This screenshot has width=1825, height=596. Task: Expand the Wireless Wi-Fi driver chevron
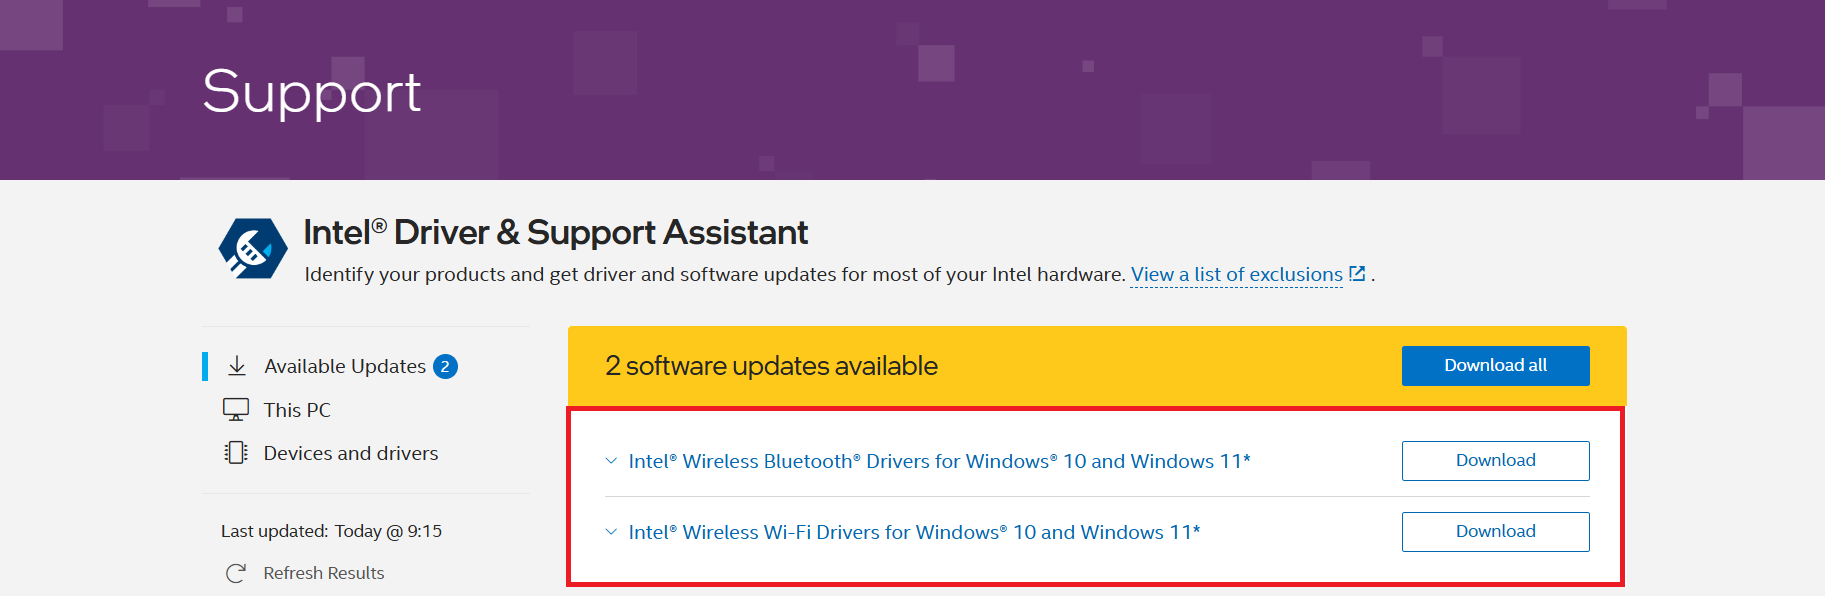click(x=611, y=532)
